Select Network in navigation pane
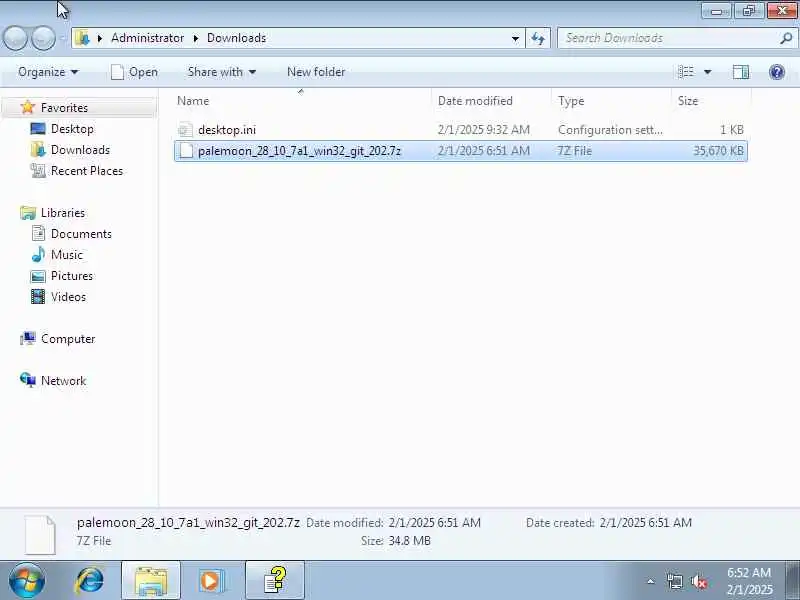This screenshot has height=600, width=800. (63, 381)
